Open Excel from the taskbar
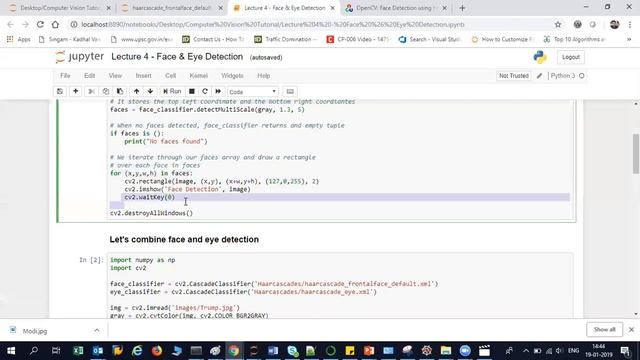Screen dimensions: 640x360 coord(78,351)
